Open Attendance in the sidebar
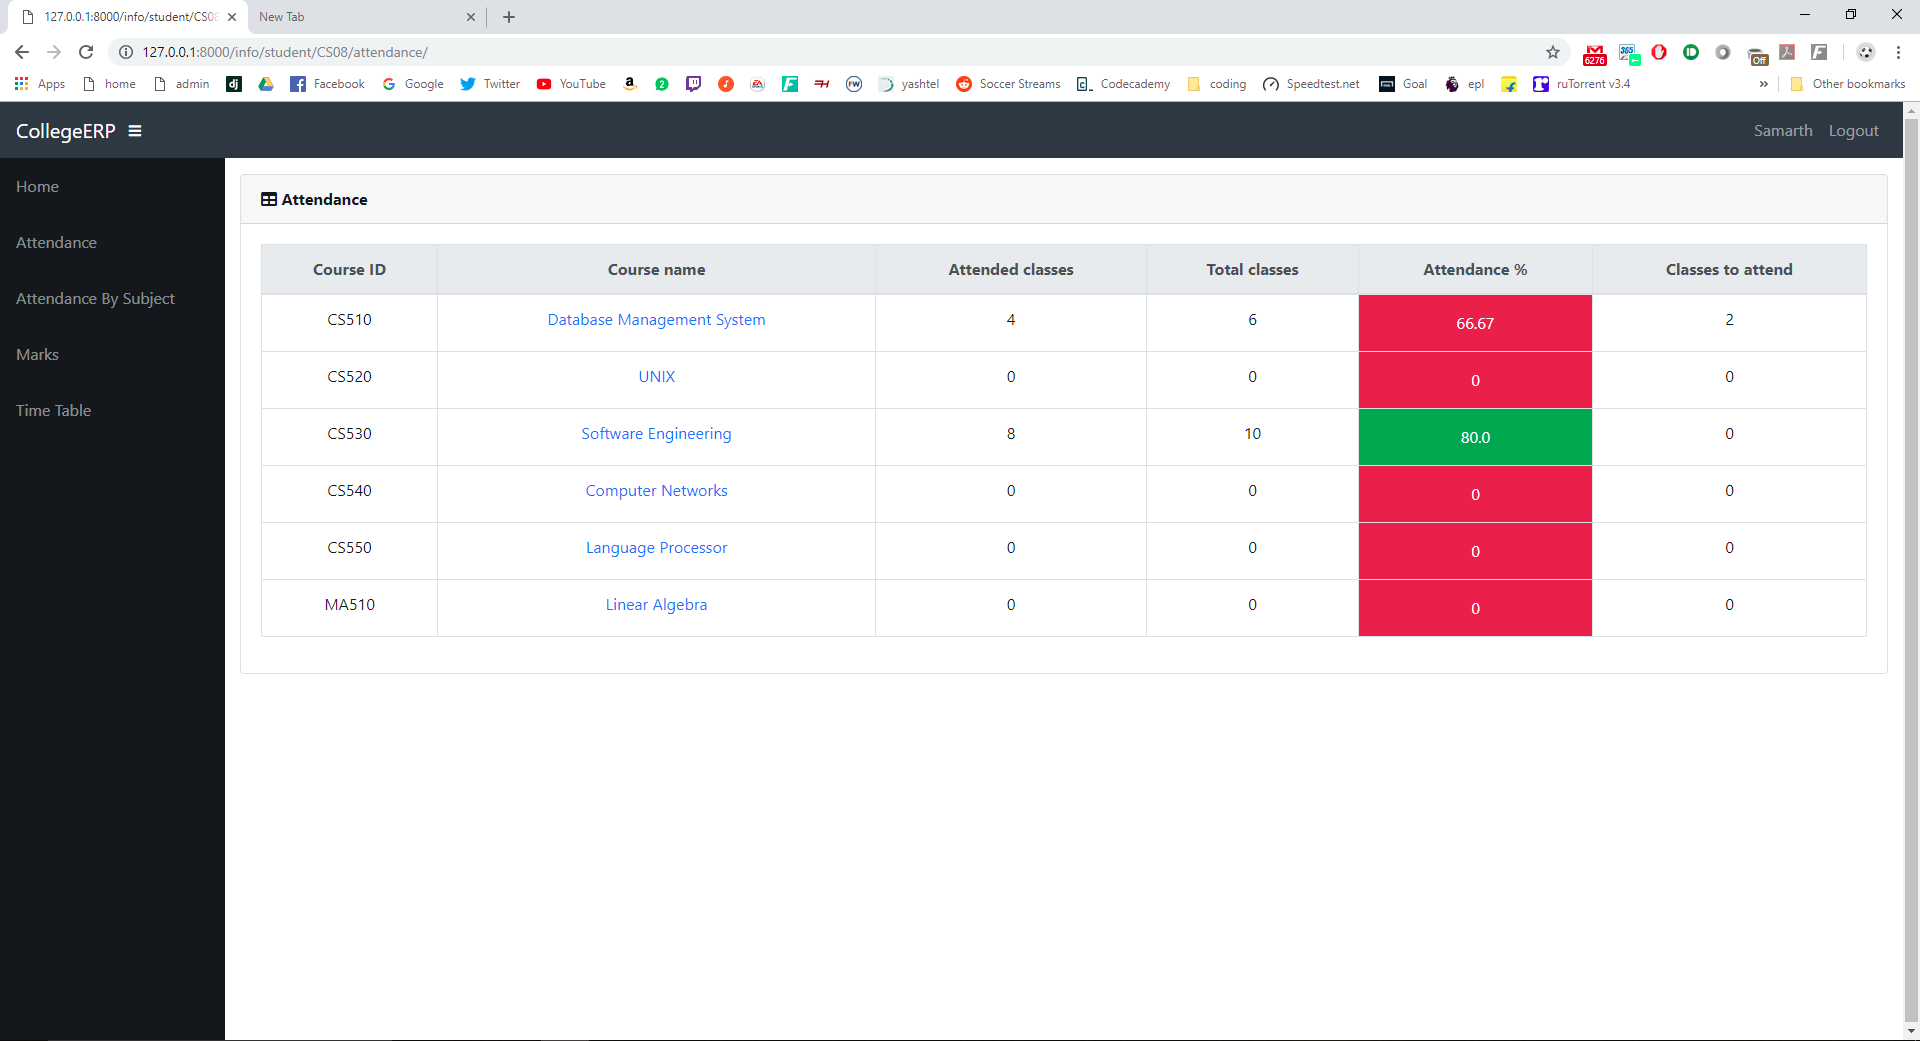The width and height of the screenshot is (1920, 1041). pyautogui.click(x=56, y=243)
